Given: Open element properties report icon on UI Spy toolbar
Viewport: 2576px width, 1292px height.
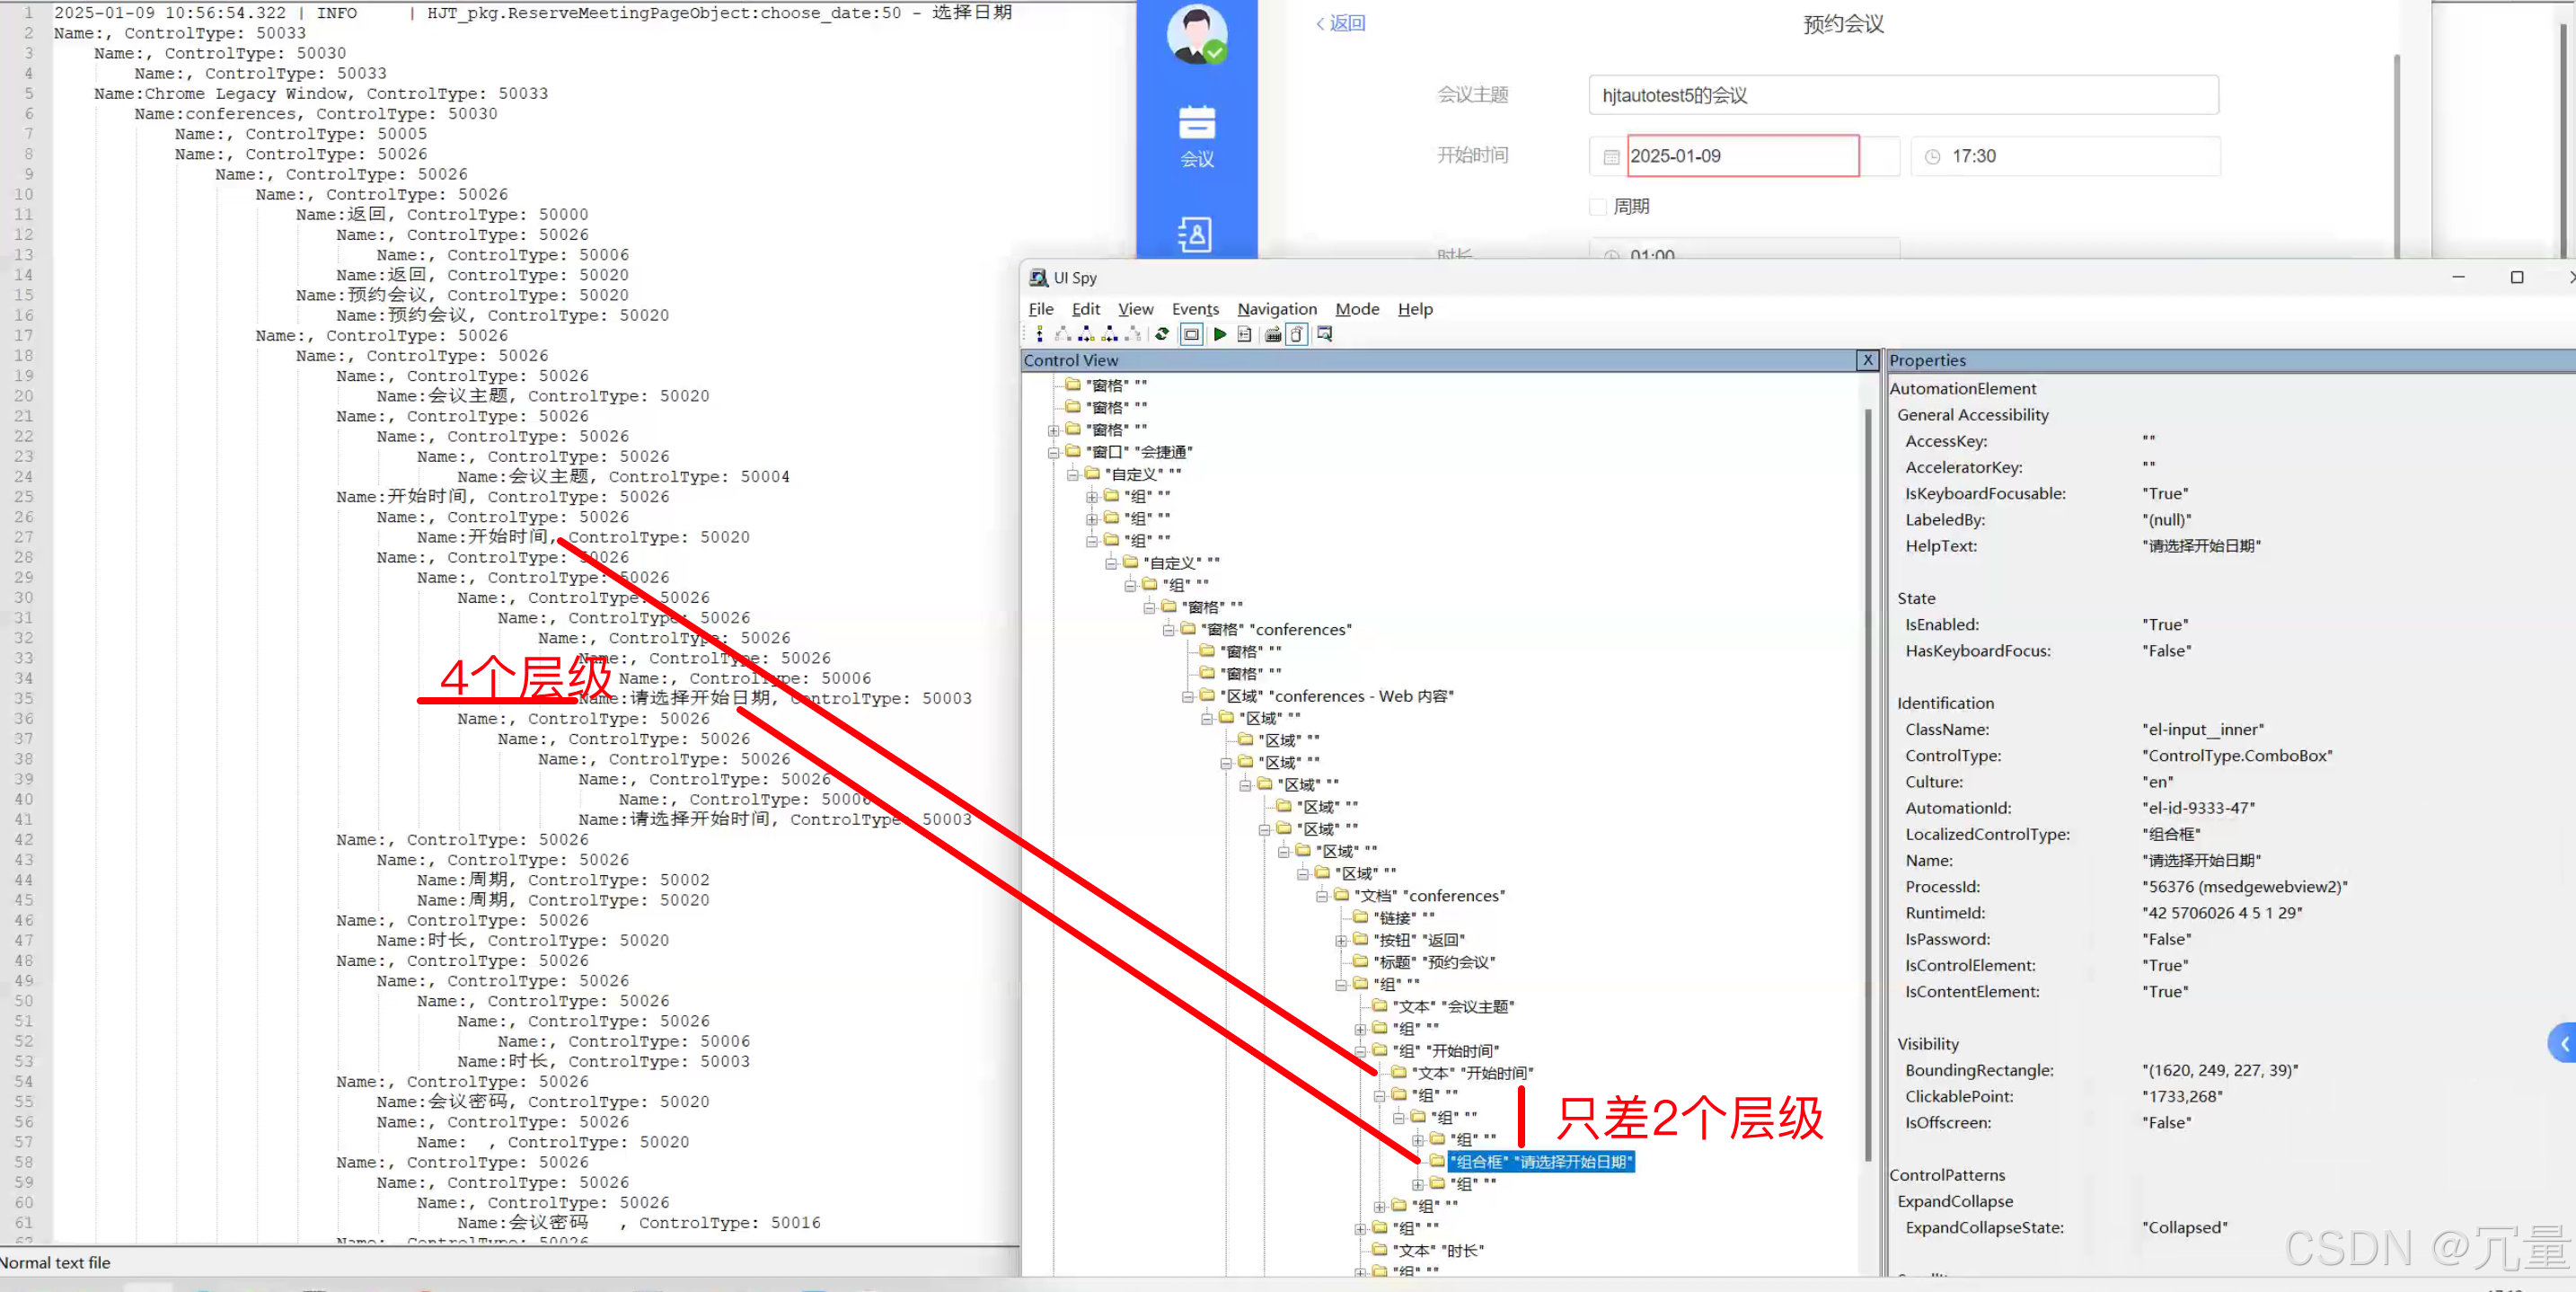Looking at the screenshot, I should [x=1244, y=334].
